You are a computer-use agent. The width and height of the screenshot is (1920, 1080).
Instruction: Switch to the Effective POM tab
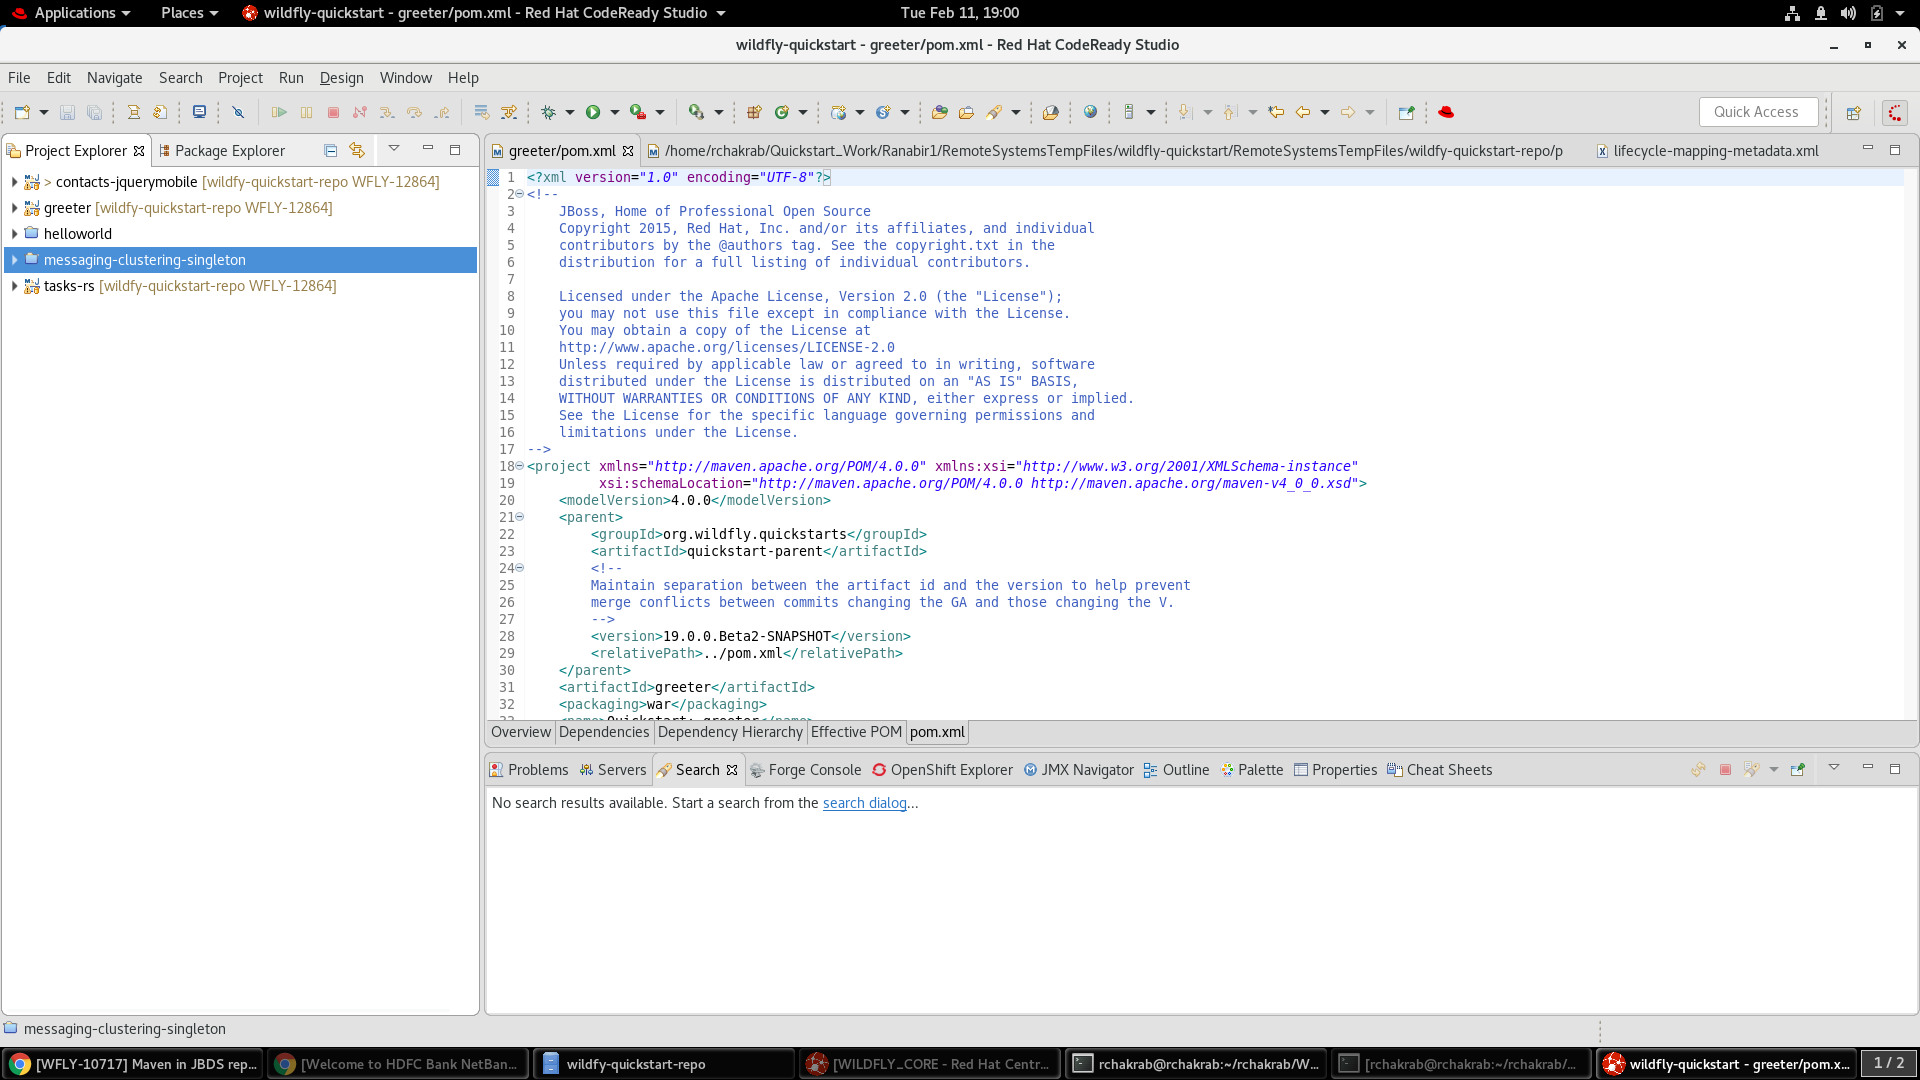tap(856, 732)
